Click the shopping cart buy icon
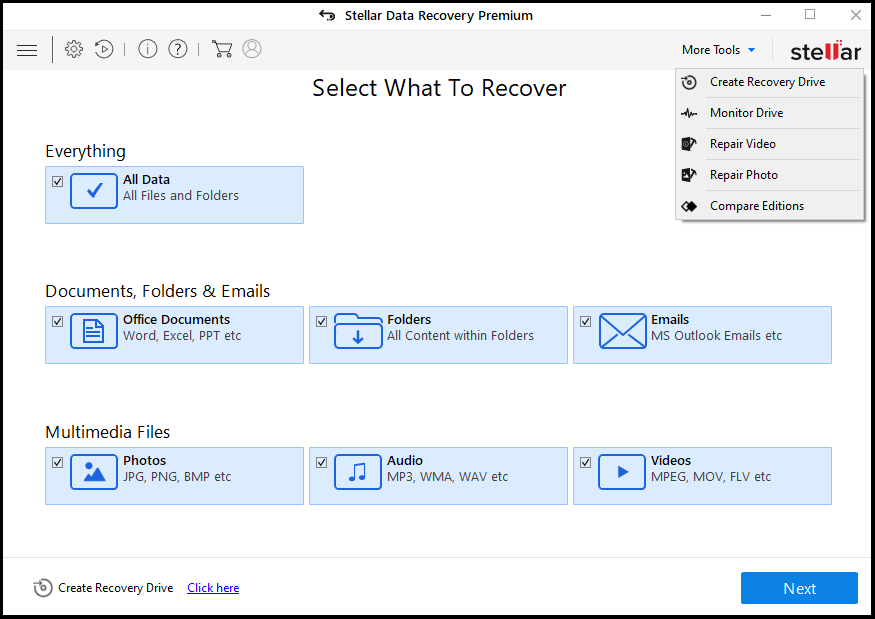This screenshot has width=875, height=619. tap(222, 49)
